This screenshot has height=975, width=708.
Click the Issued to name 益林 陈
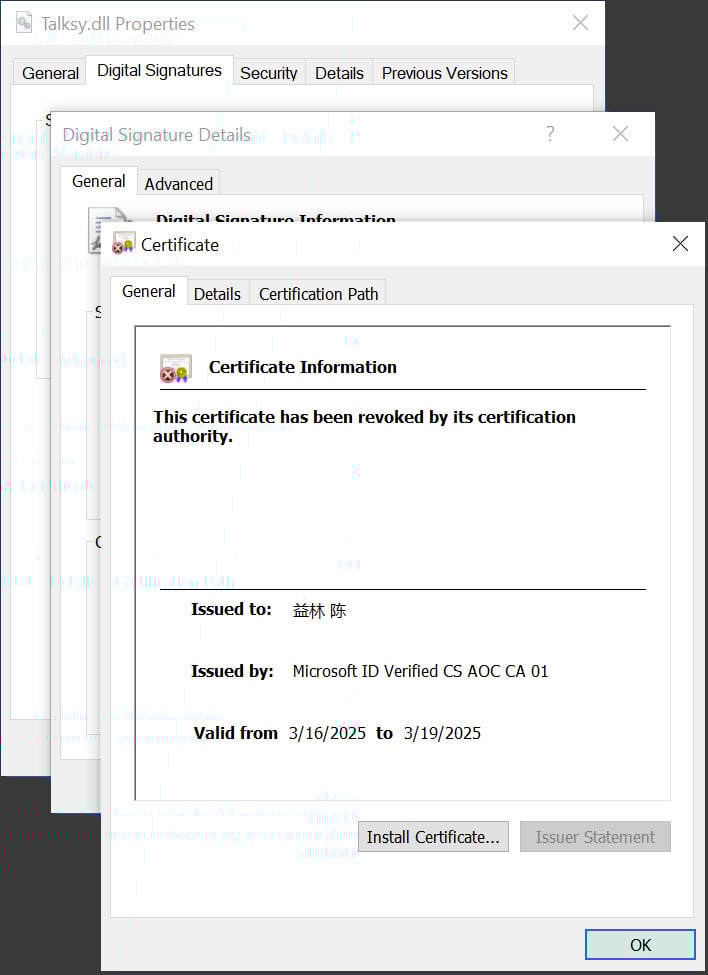tap(319, 611)
